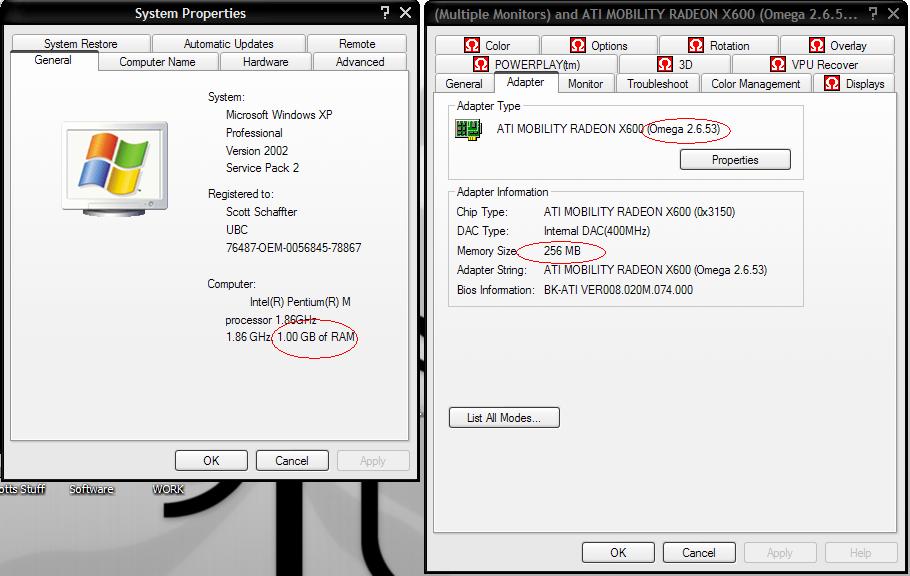Open the Computer Name tab
This screenshot has height=576, width=910.
[x=157, y=62]
